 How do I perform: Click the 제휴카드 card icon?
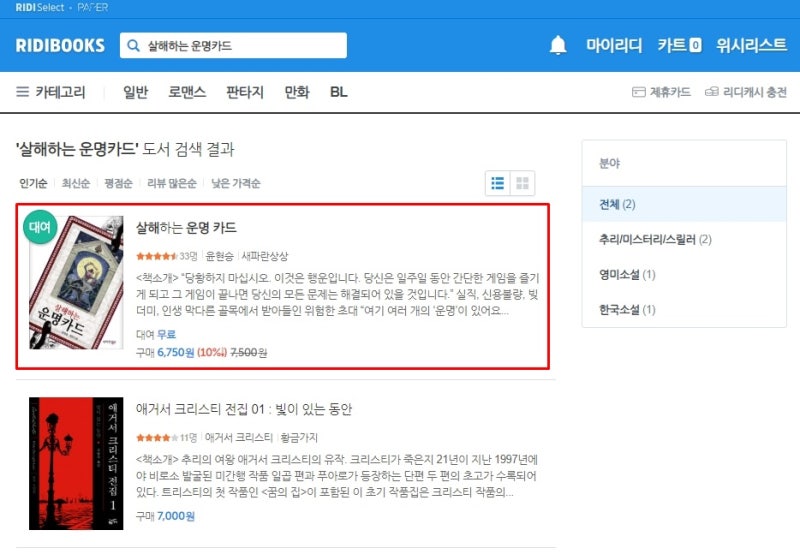pos(639,92)
